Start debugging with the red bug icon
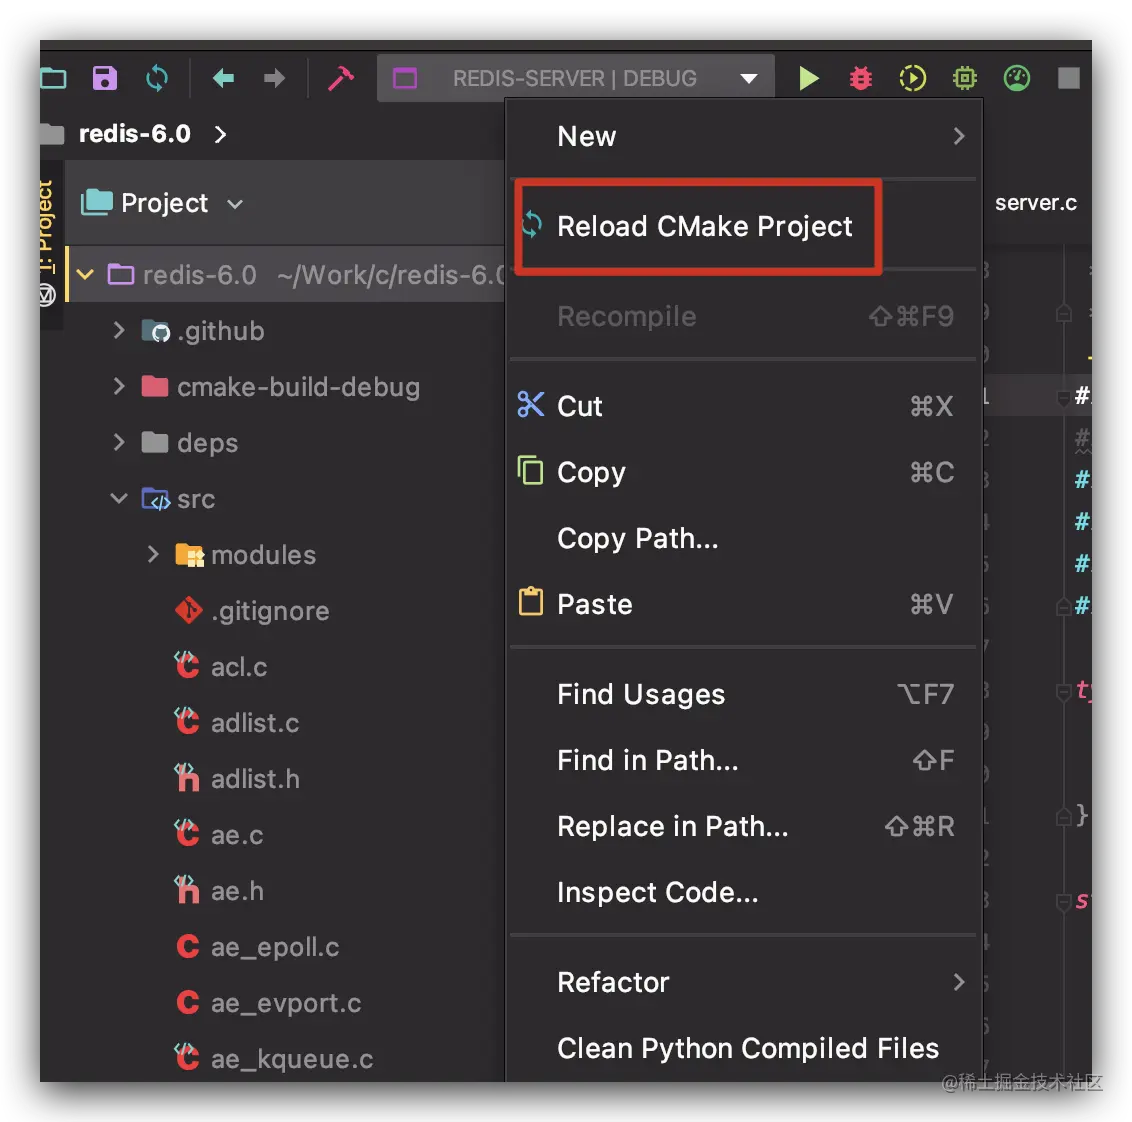 861,78
